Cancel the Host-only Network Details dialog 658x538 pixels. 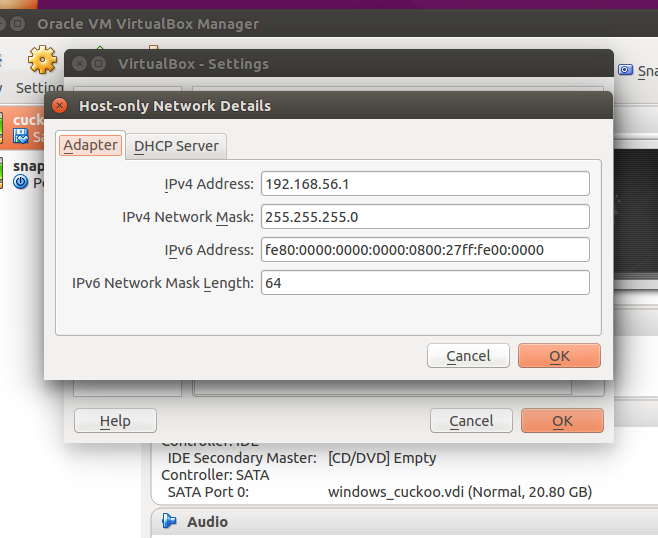click(x=468, y=356)
